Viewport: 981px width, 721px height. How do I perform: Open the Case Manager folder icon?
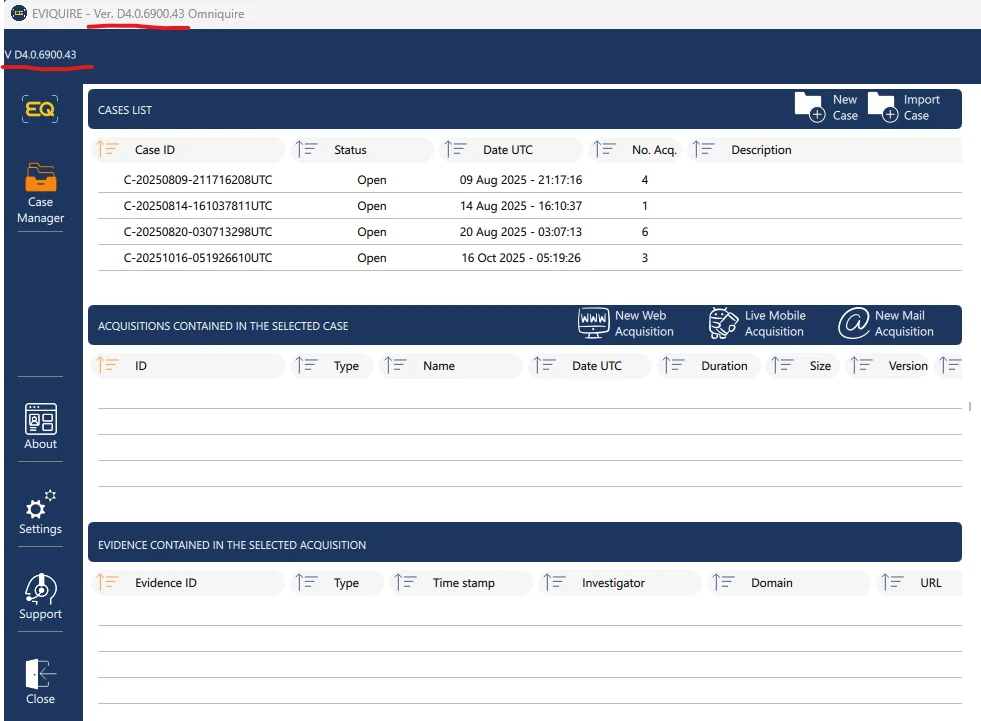tap(41, 178)
